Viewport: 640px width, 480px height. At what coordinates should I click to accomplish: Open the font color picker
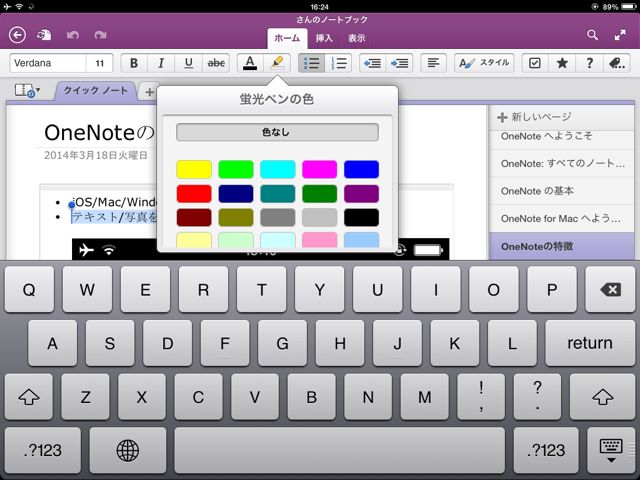point(250,63)
